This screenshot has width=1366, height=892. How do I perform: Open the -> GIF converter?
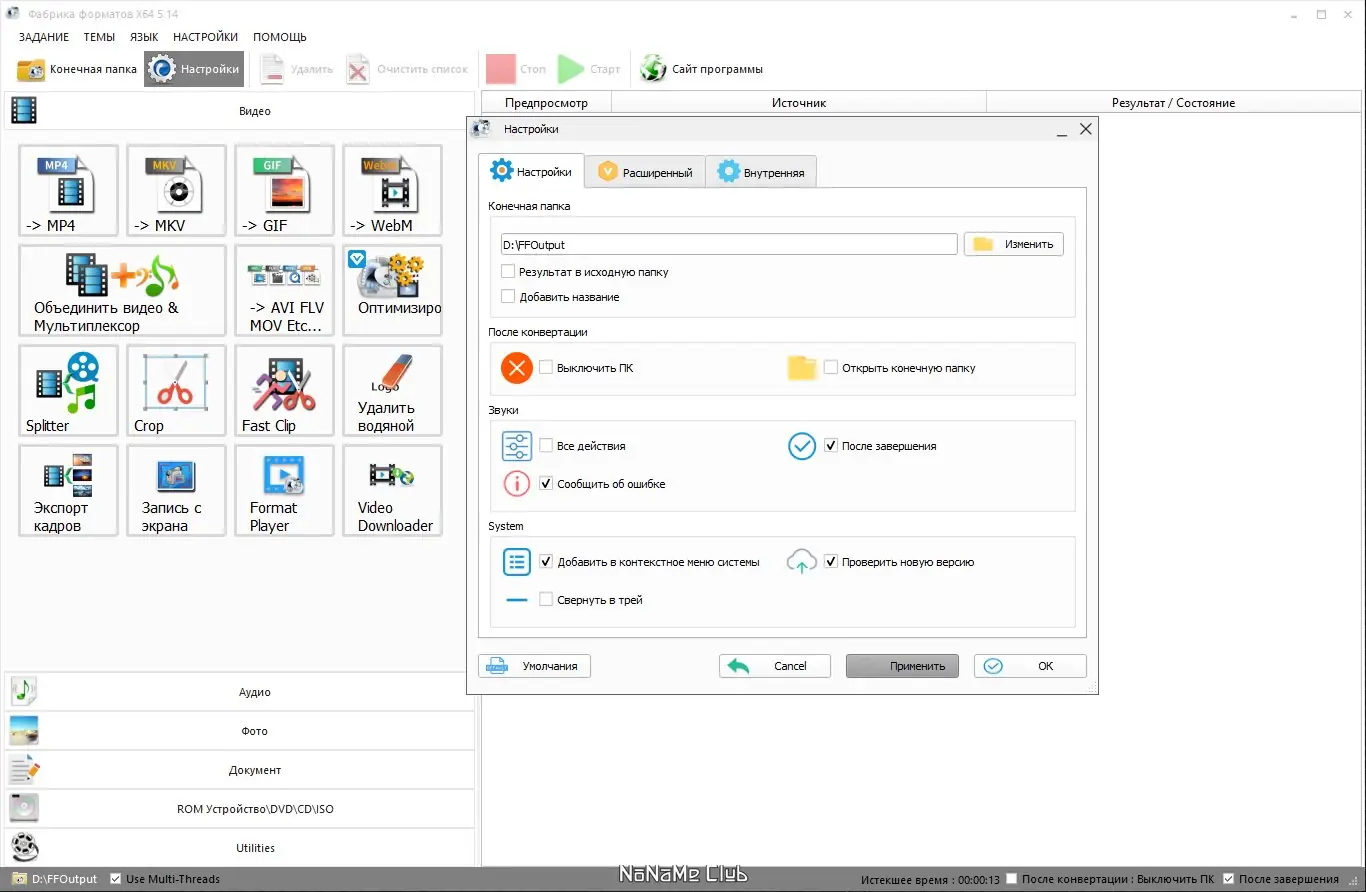click(x=284, y=191)
